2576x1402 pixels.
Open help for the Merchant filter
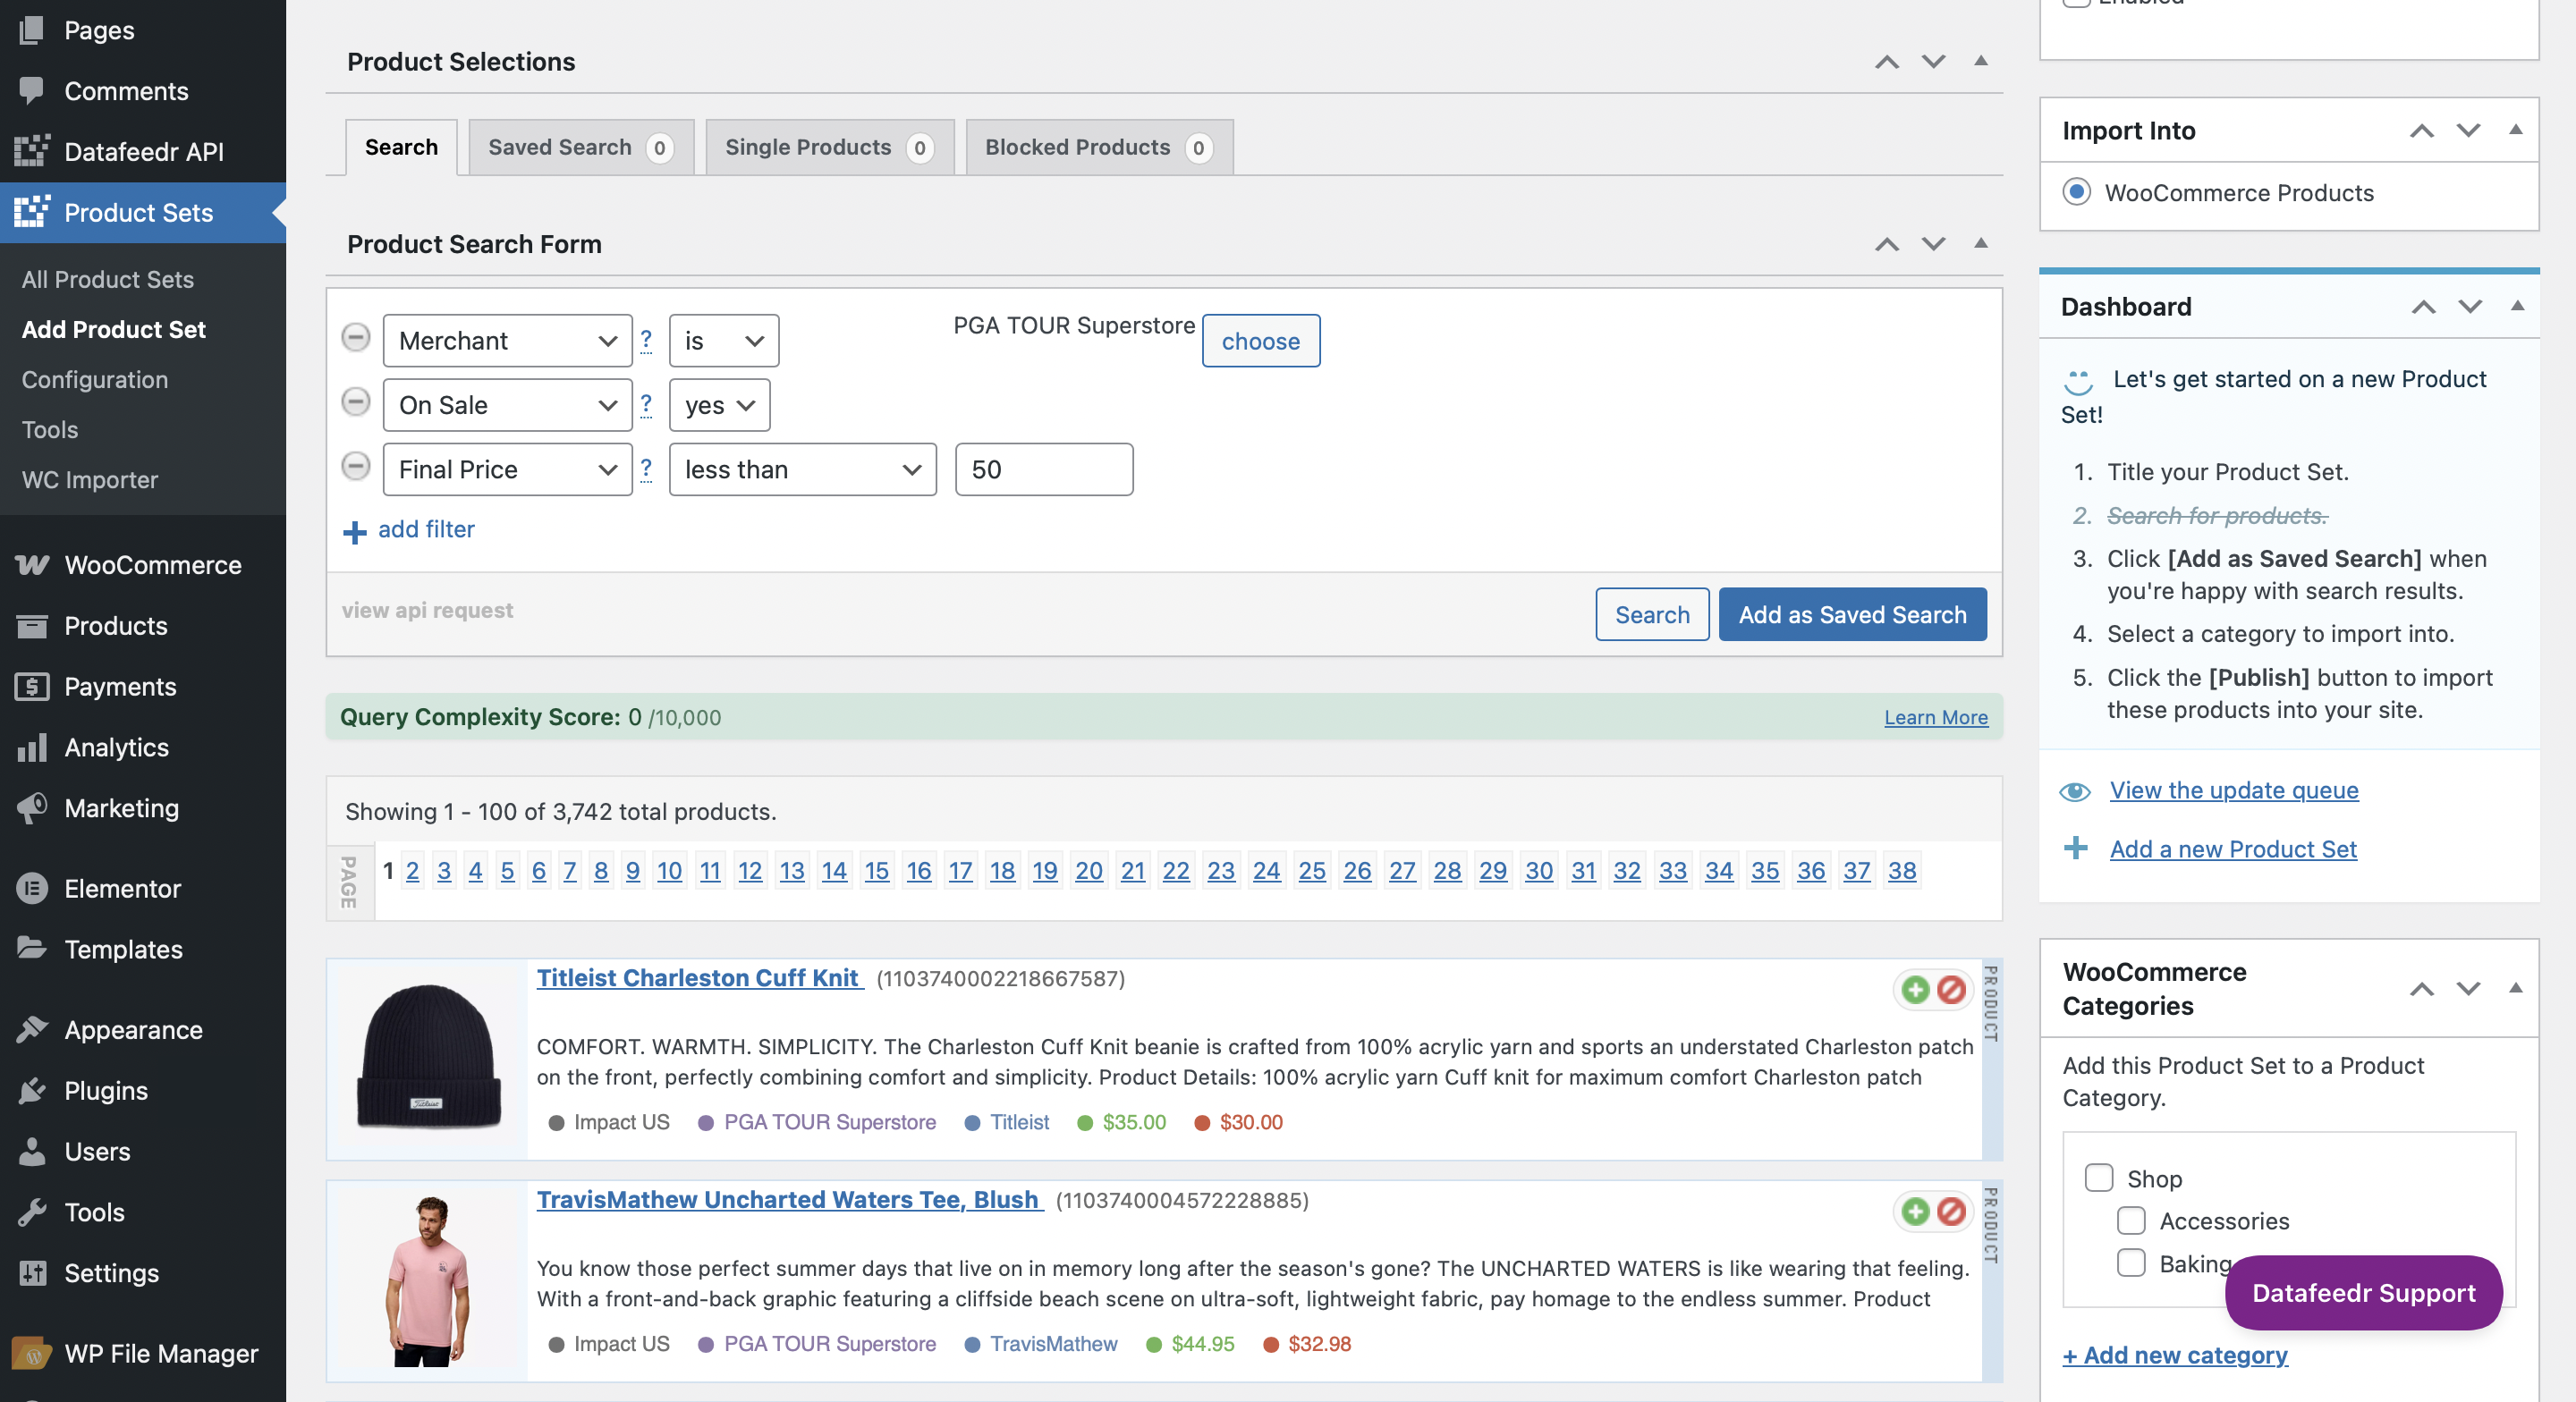(x=646, y=340)
